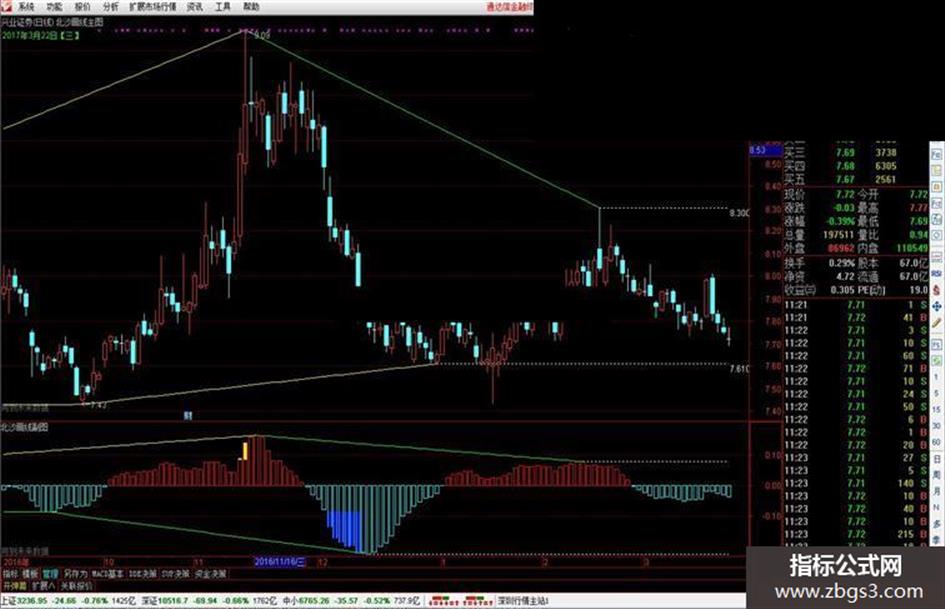Viewport: 945px width, 609px height.
Task: Click the N period button in sidebar
Action: coord(937,507)
